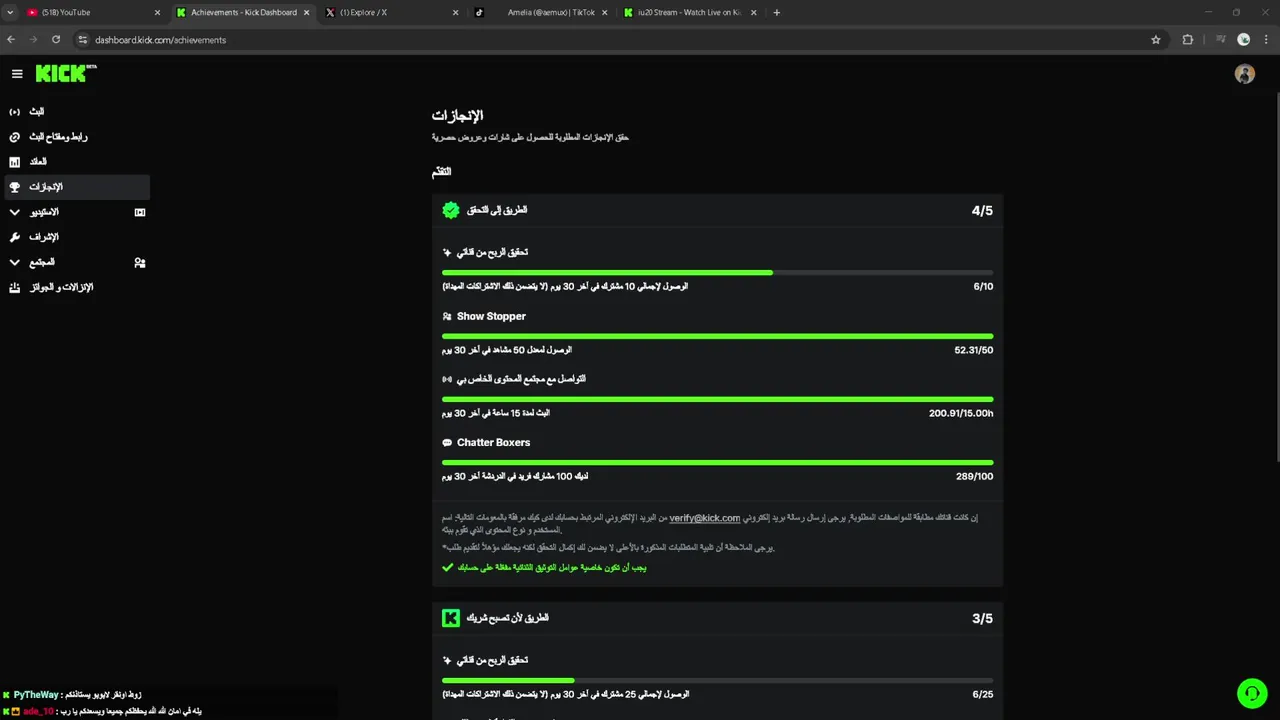Click the revenue (العائد) chart icon
Image resolution: width=1280 pixels, height=720 pixels.
(14, 162)
